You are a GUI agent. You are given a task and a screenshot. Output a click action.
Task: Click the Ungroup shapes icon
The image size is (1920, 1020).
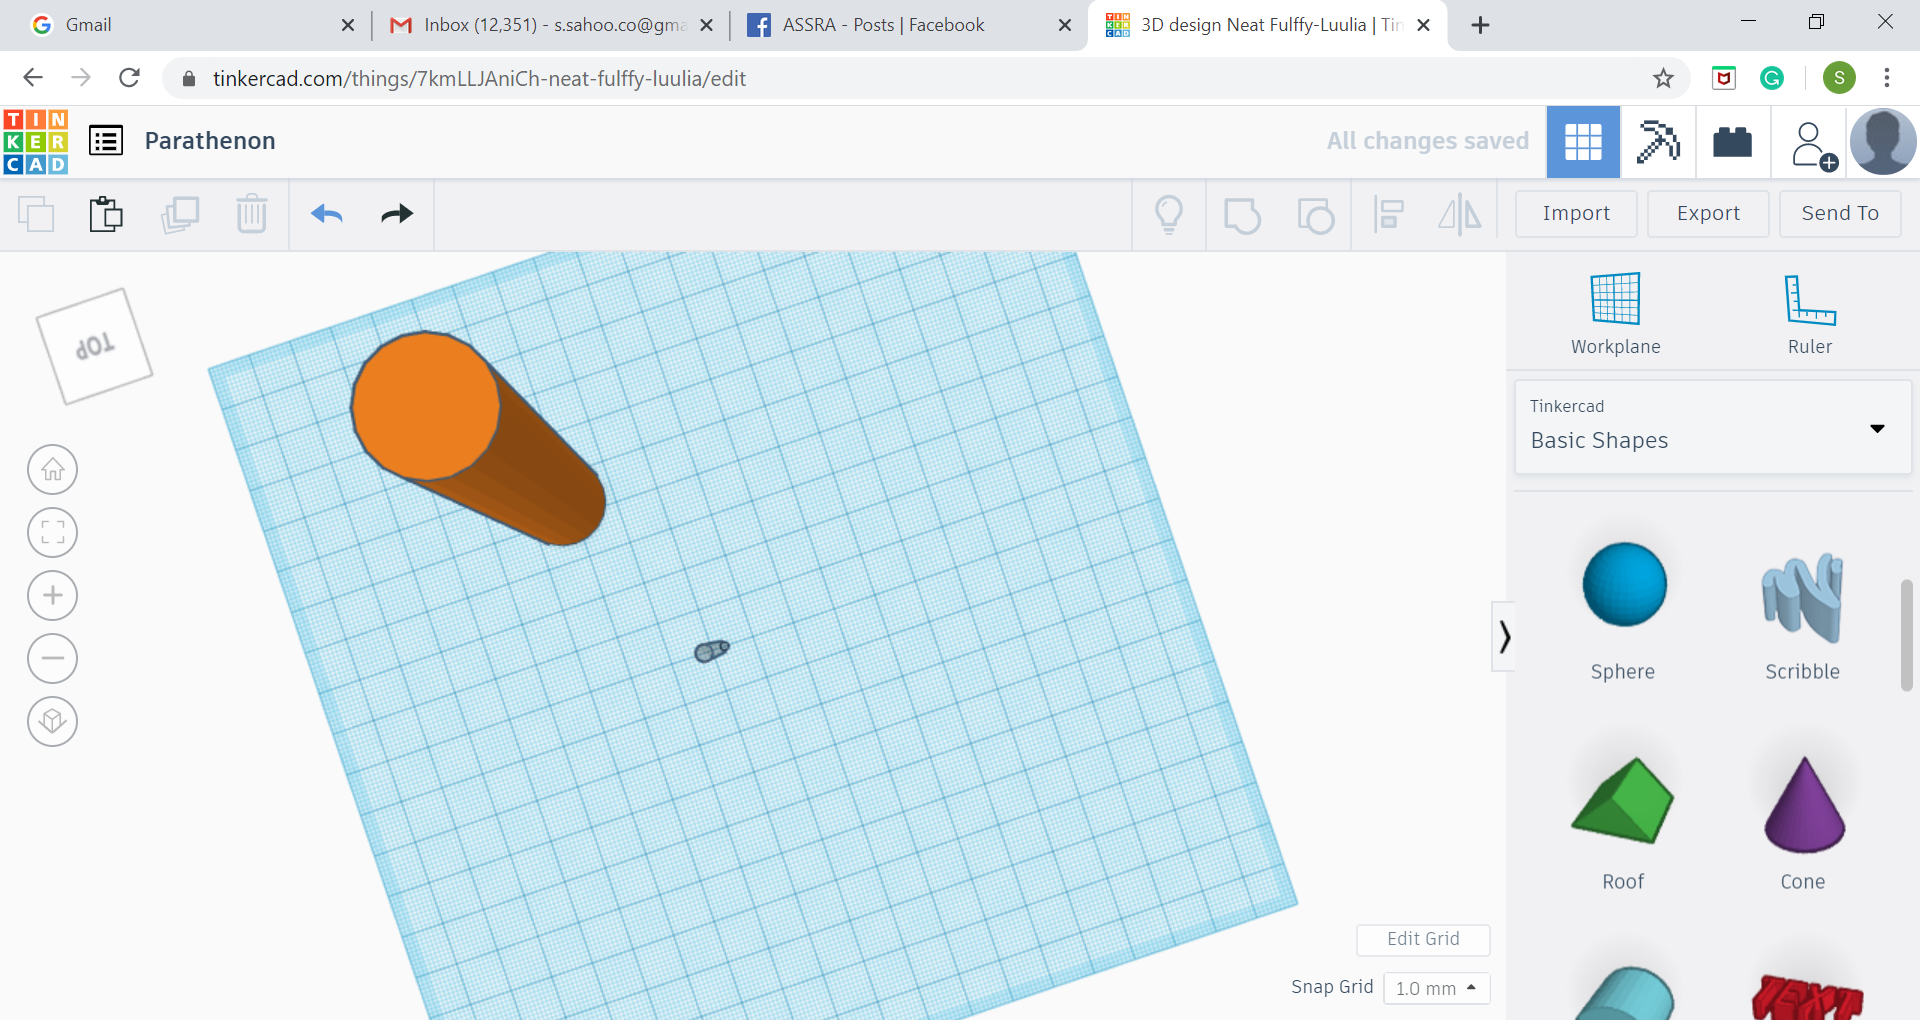tap(1315, 215)
